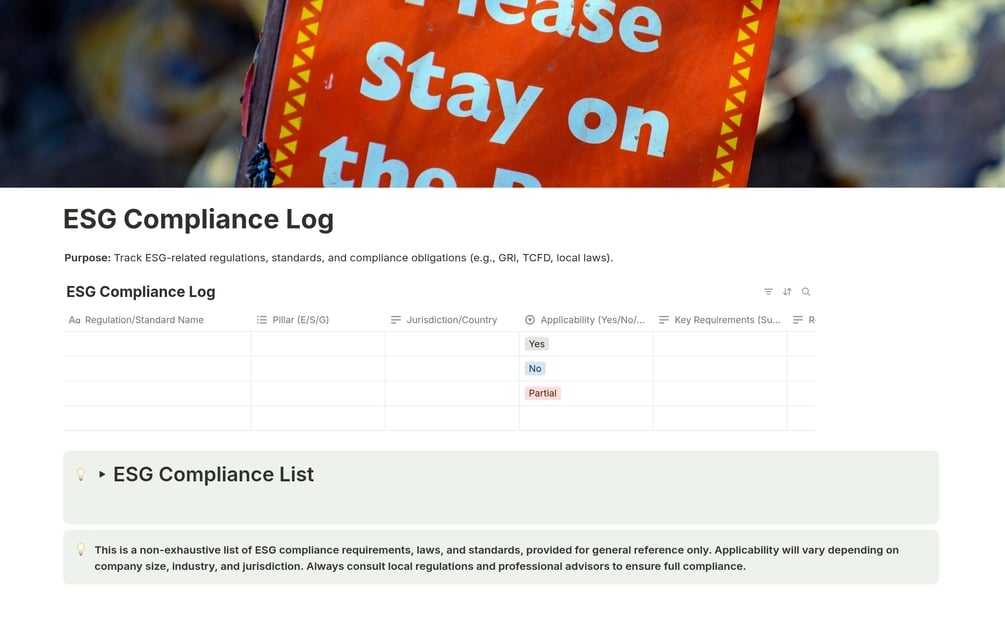Click the lines icon on Jurisdiction/Country header
Viewport: 1005px width, 628px height.
click(x=396, y=320)
